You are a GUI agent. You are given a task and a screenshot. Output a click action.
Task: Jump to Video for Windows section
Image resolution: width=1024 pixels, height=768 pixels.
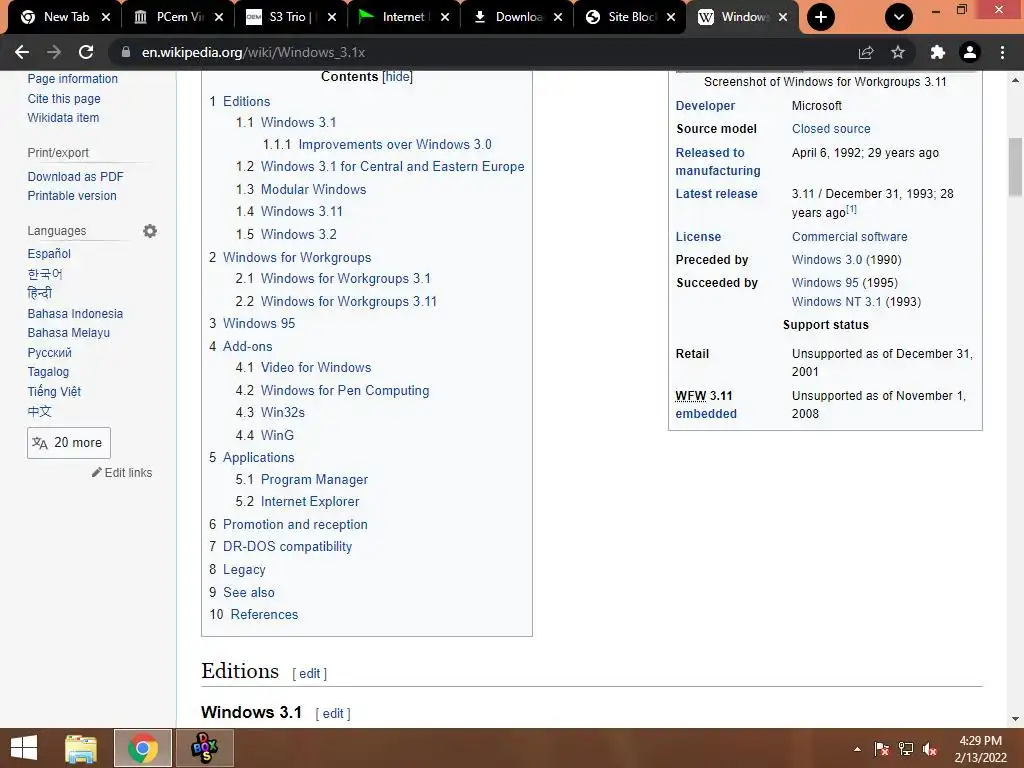point(316,368)
